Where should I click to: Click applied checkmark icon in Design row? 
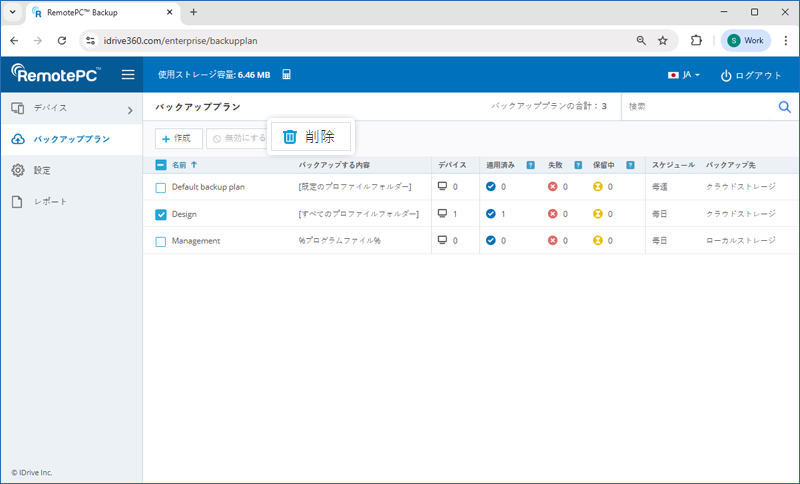[491, 214]
